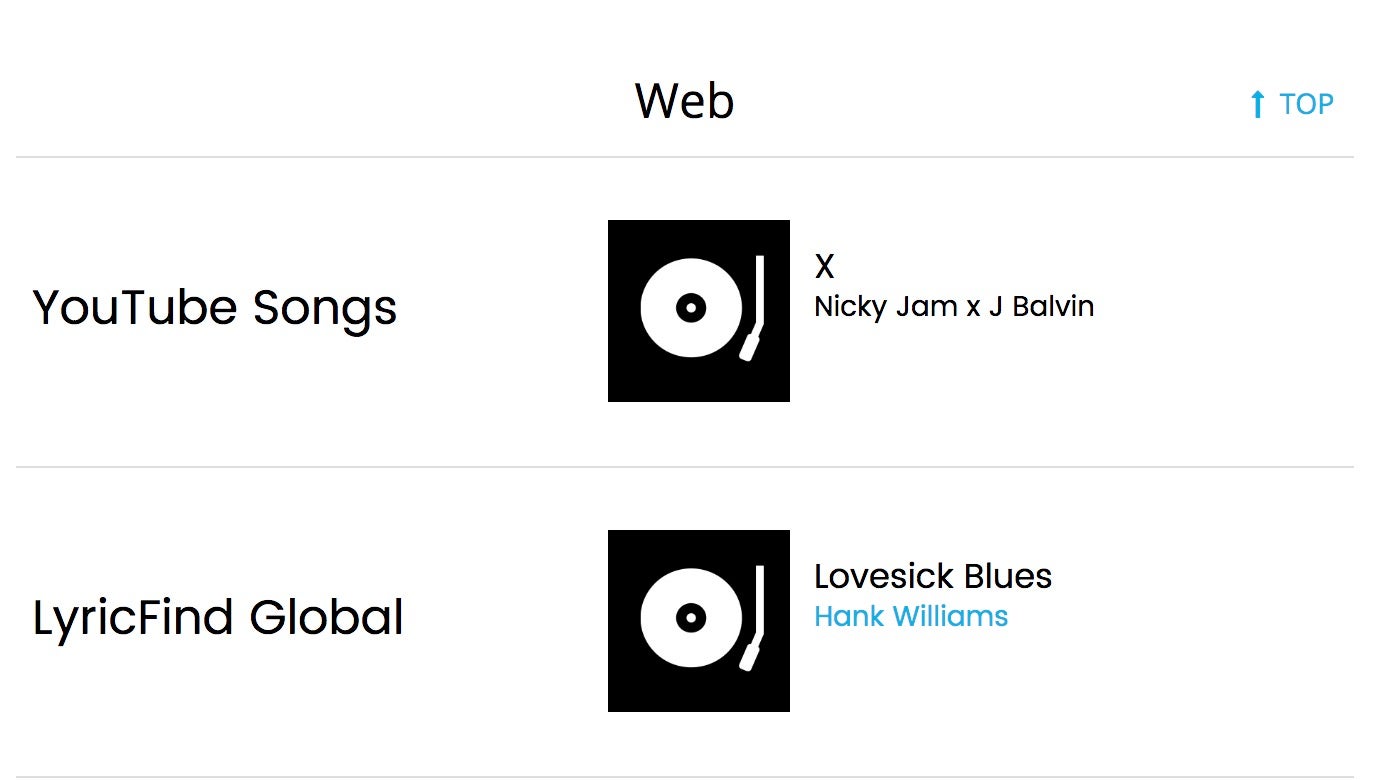Click the LyricFind Global chart heading
Screen dimensions: 1400x780
click(218, 617)
